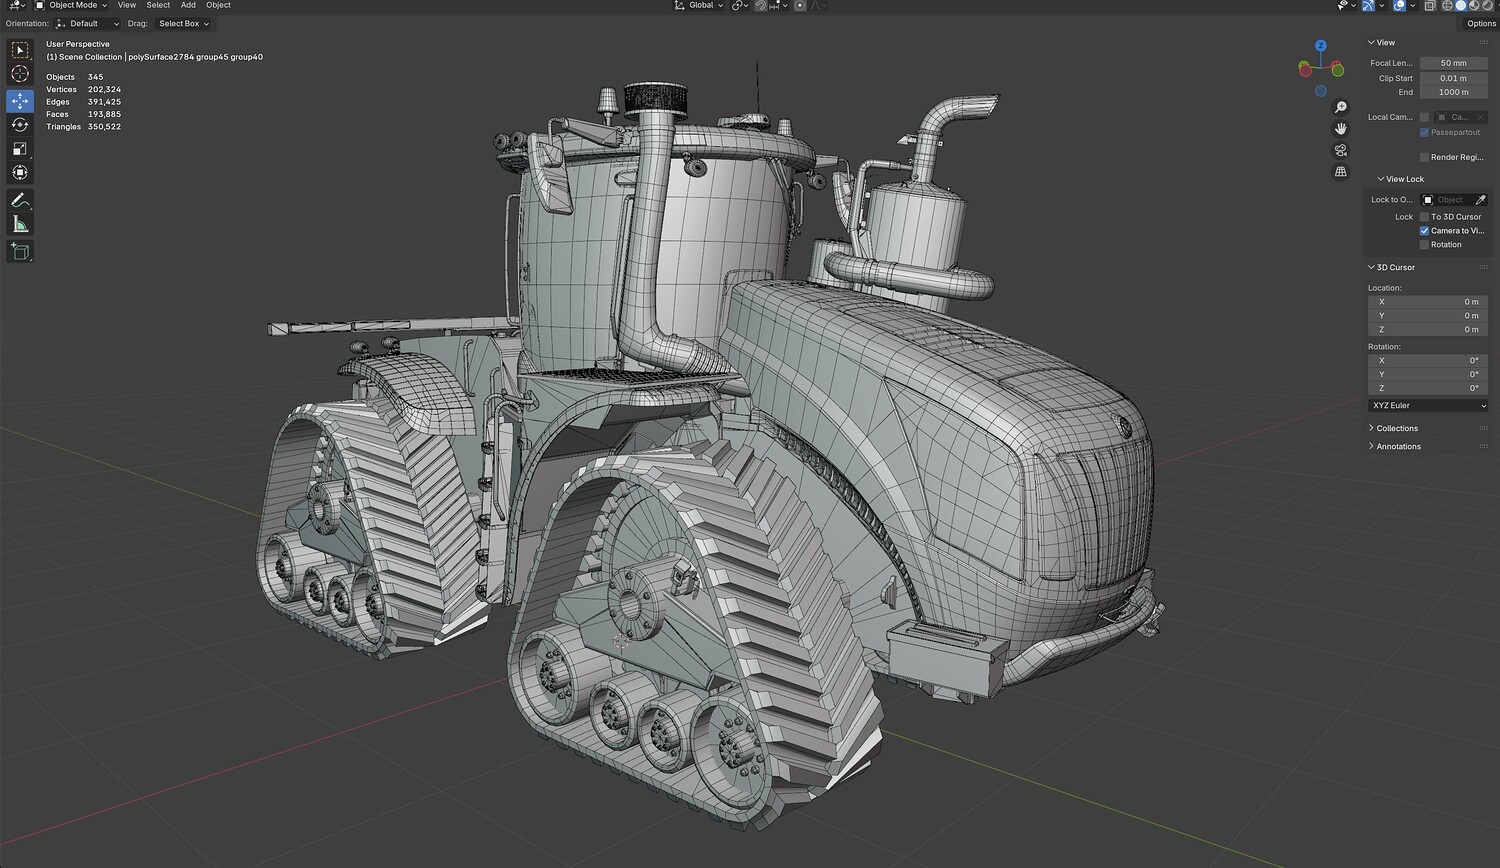This screenshot has width=1500, height=868.
Task: Click the eyedropper next to Lock to Object
Action: 1480,200
